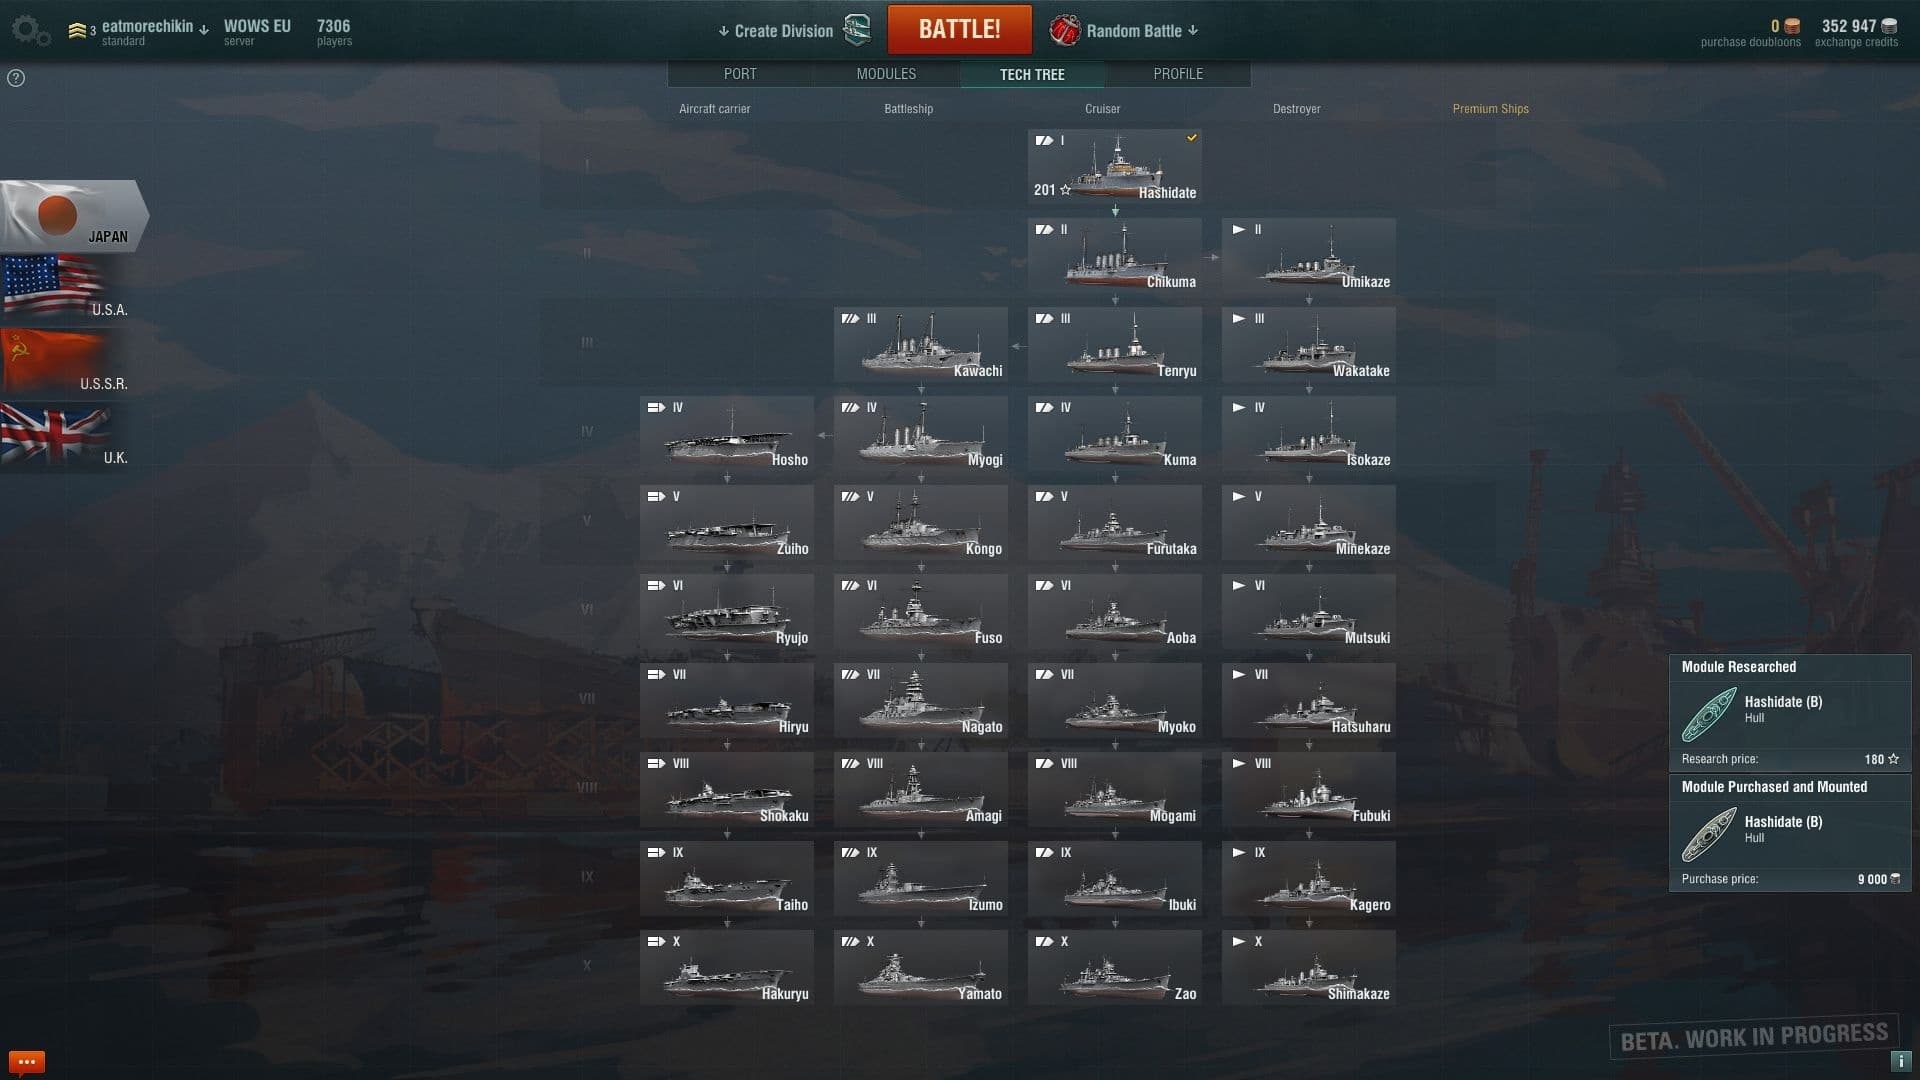Open the Premium Ships link
The height and width of the screenshot is (1080, 1920).
[1490, 109]
